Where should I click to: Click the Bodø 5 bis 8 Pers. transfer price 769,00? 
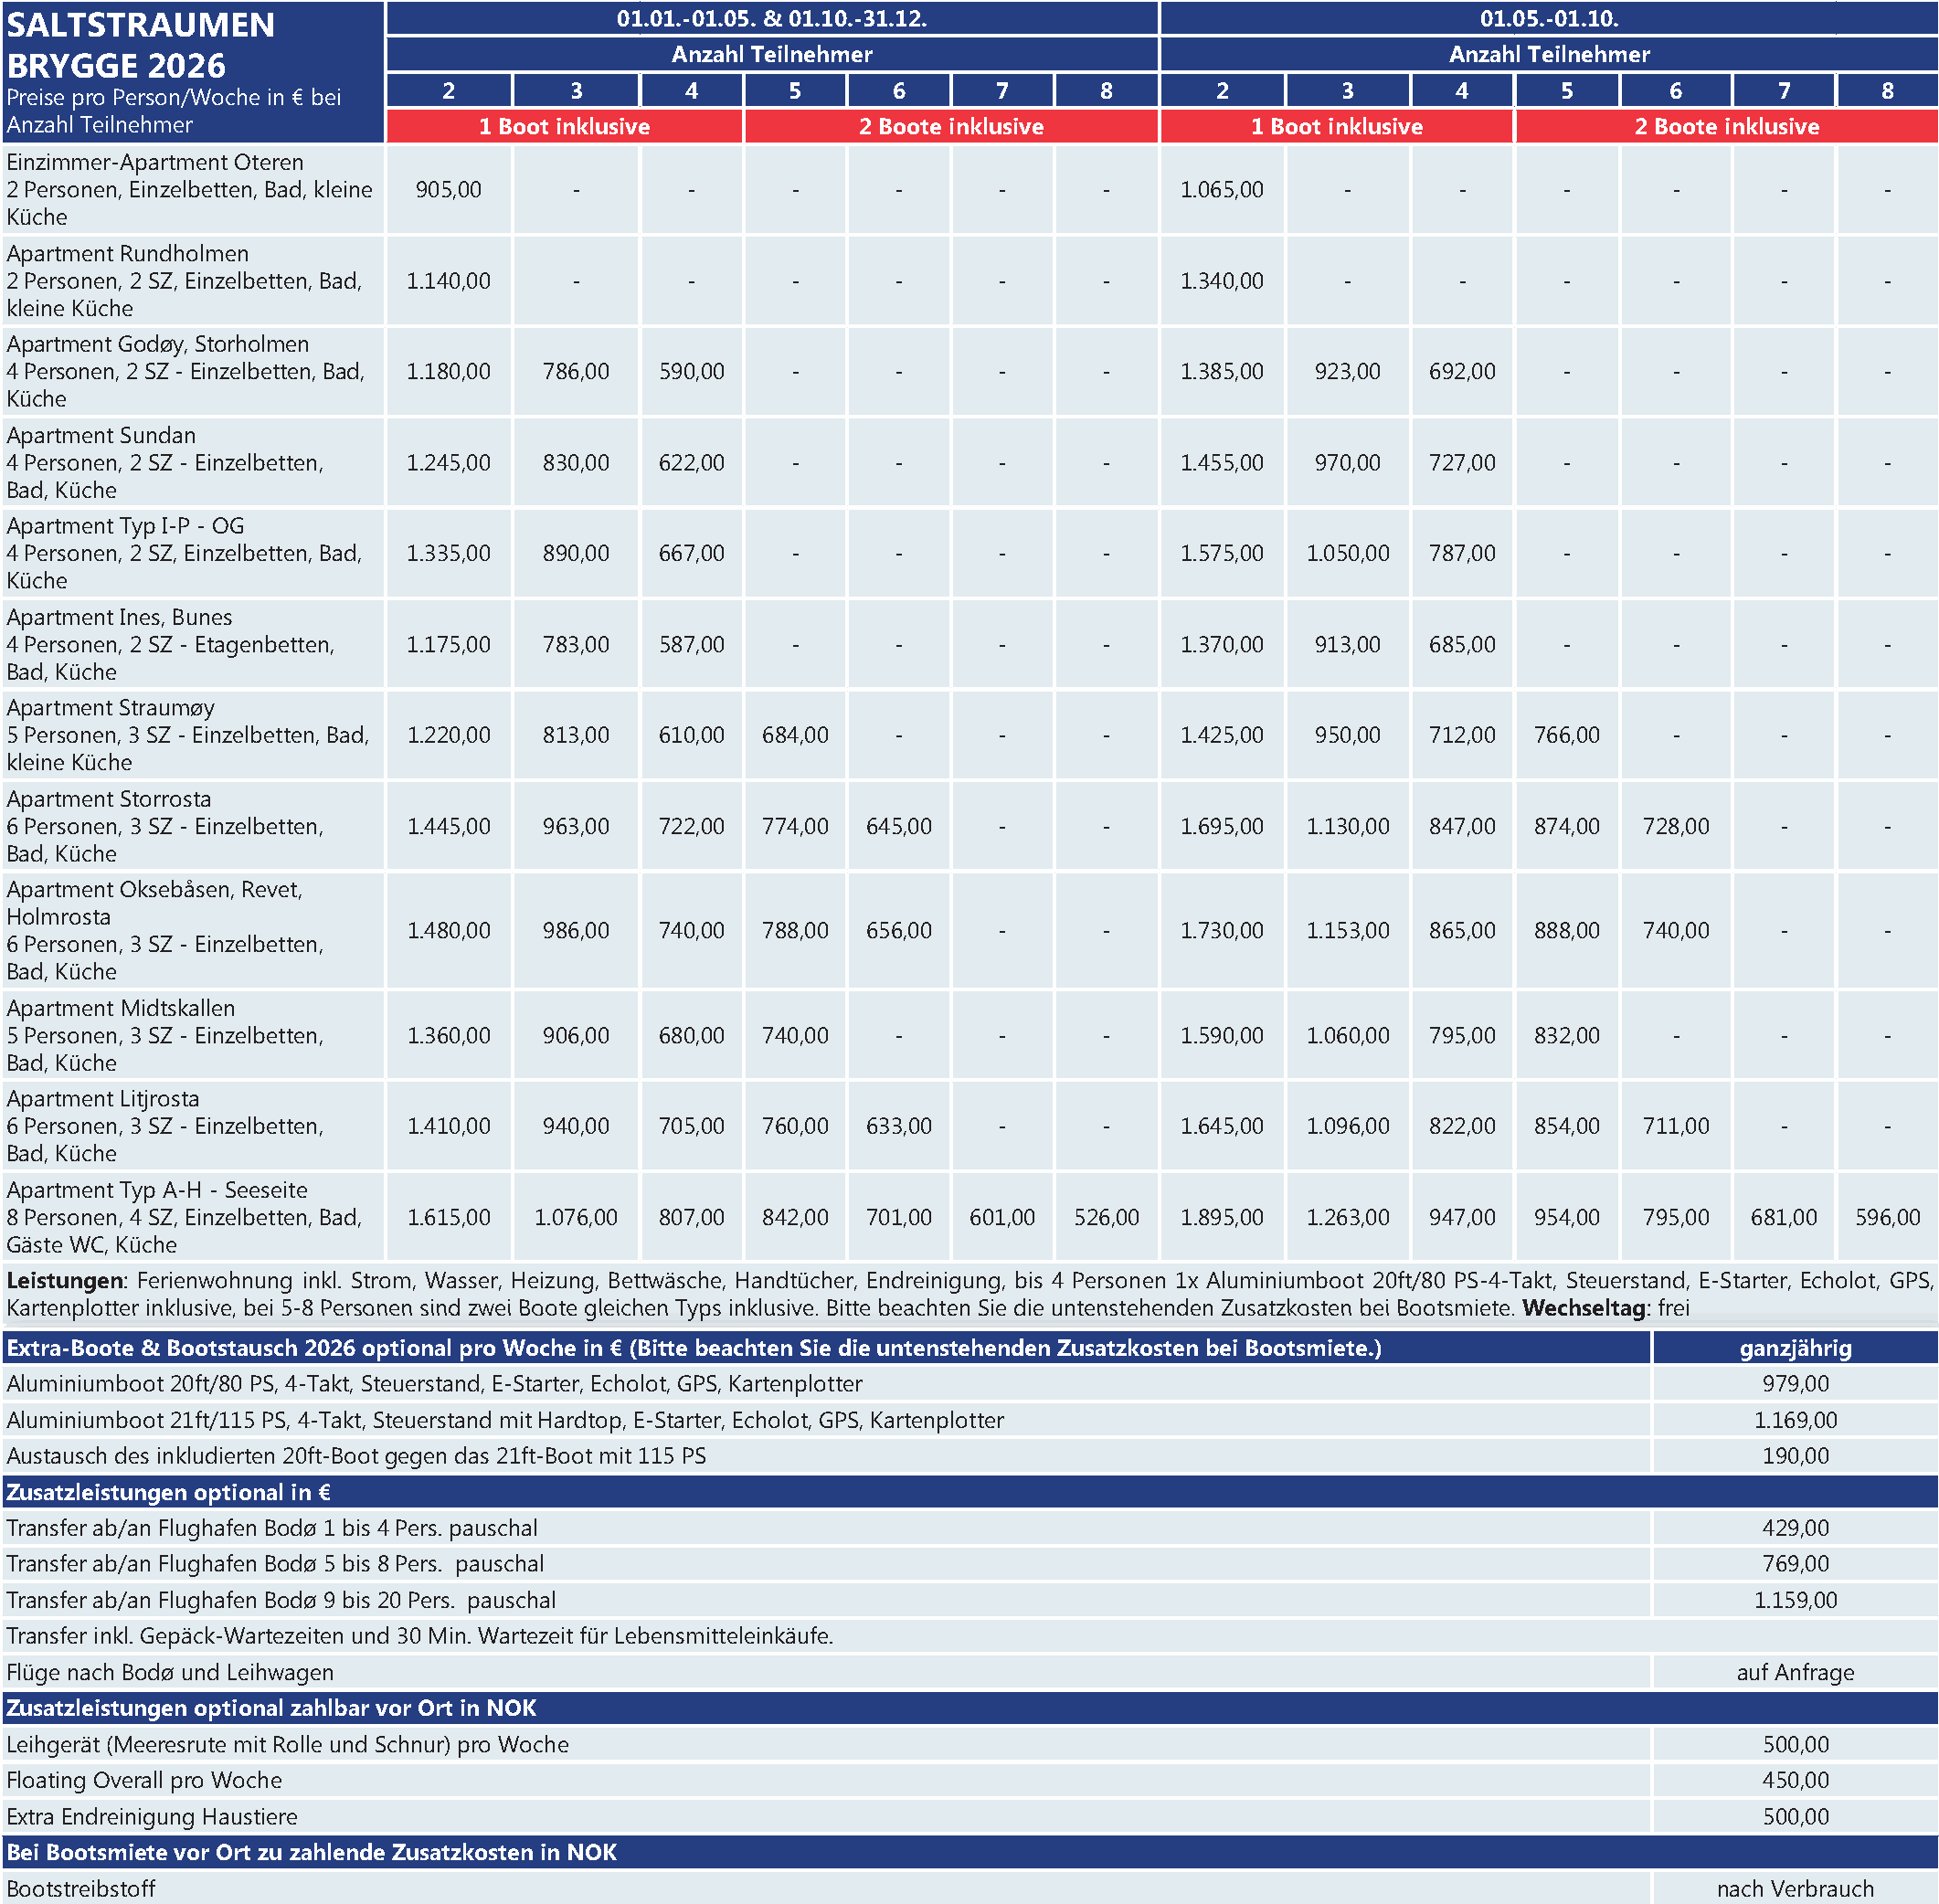click(x=1795, y=1564)
